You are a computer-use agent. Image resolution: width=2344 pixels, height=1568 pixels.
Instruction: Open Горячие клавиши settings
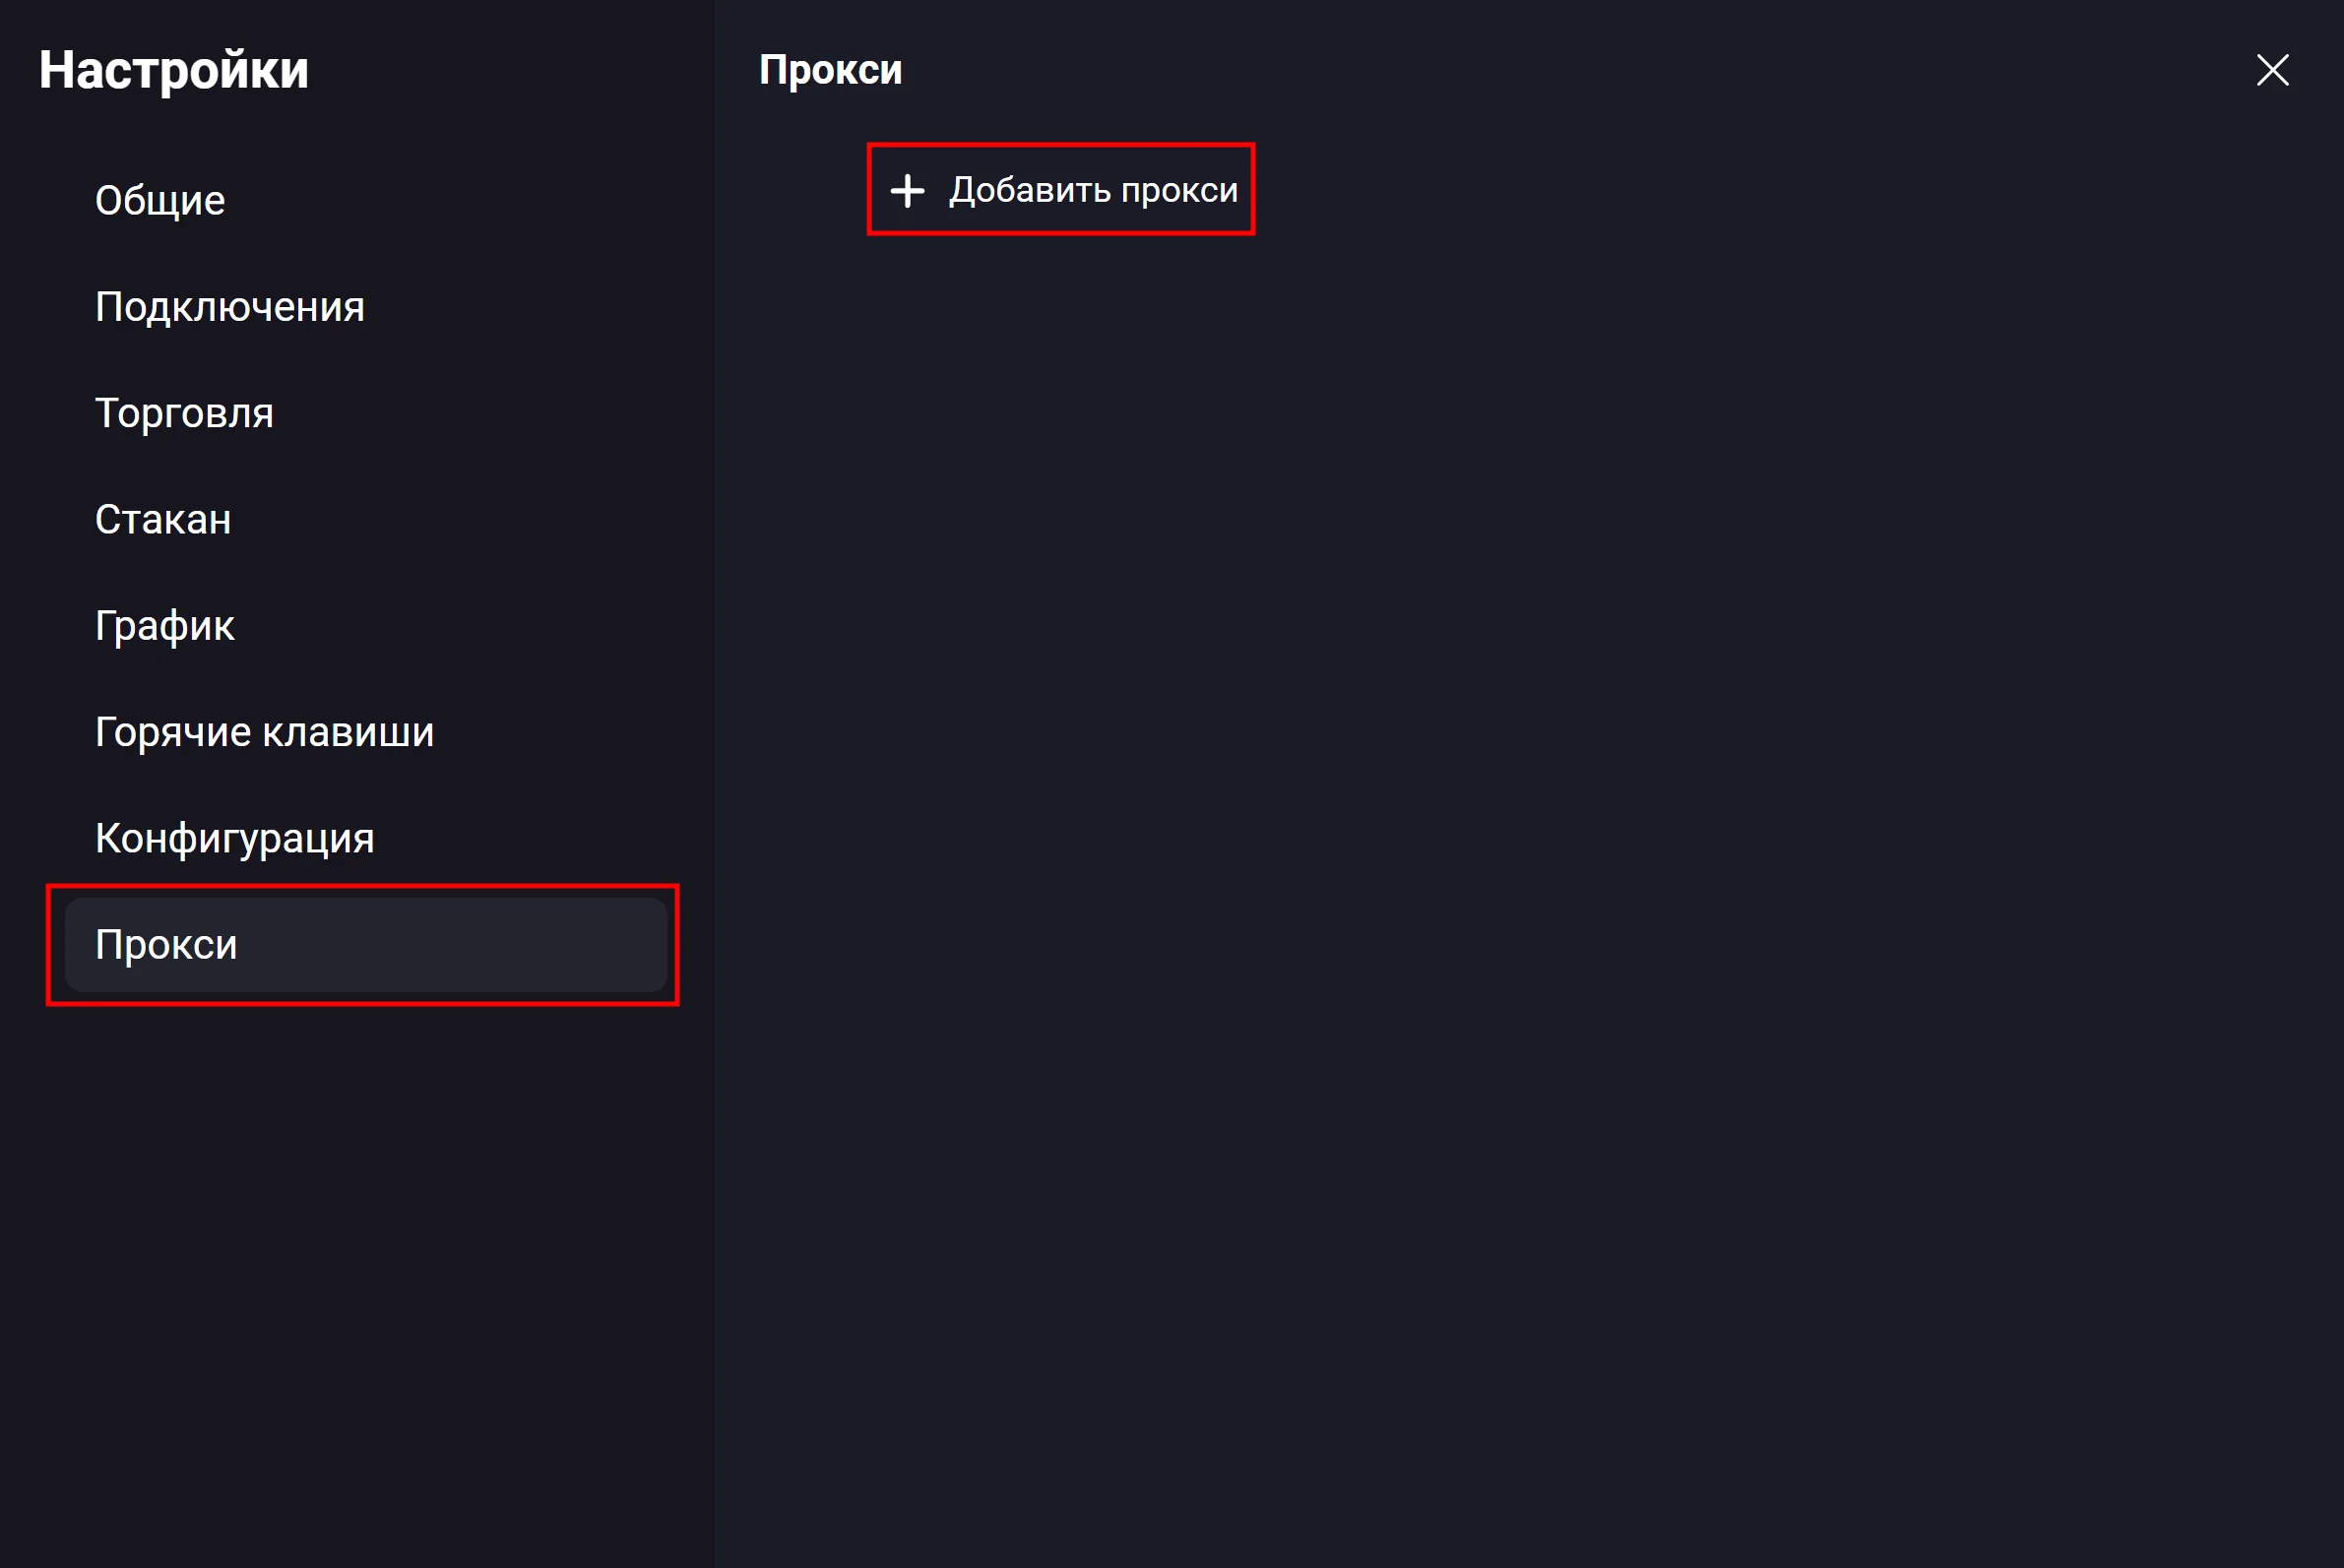click(265, 732)
